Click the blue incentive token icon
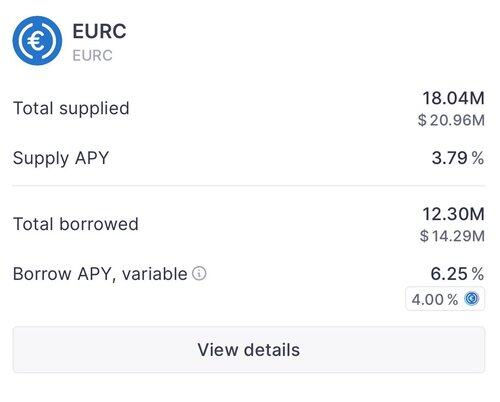 472,298
